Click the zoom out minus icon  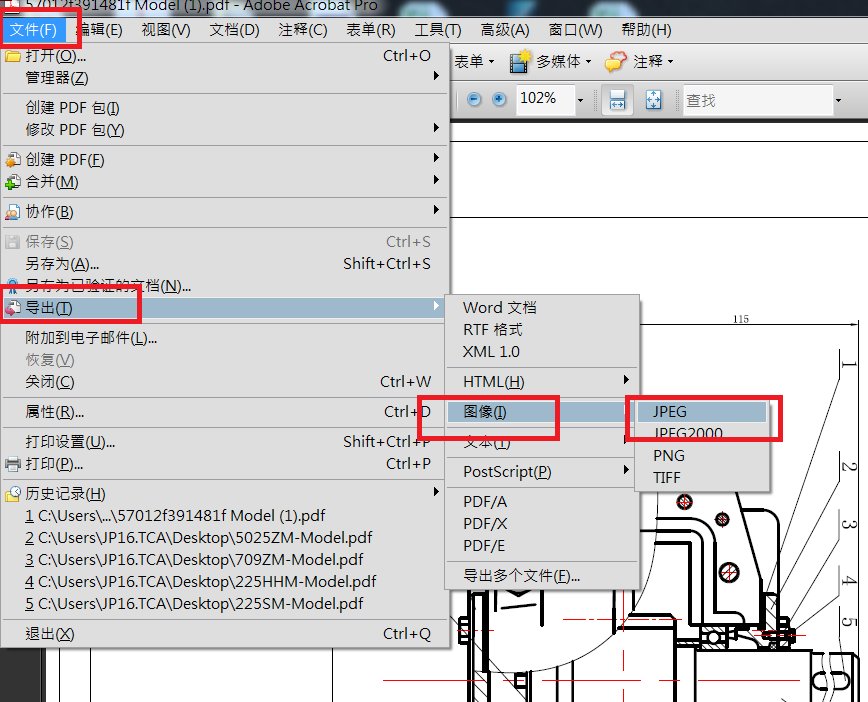pyautogui.click(x=474, y=99)
